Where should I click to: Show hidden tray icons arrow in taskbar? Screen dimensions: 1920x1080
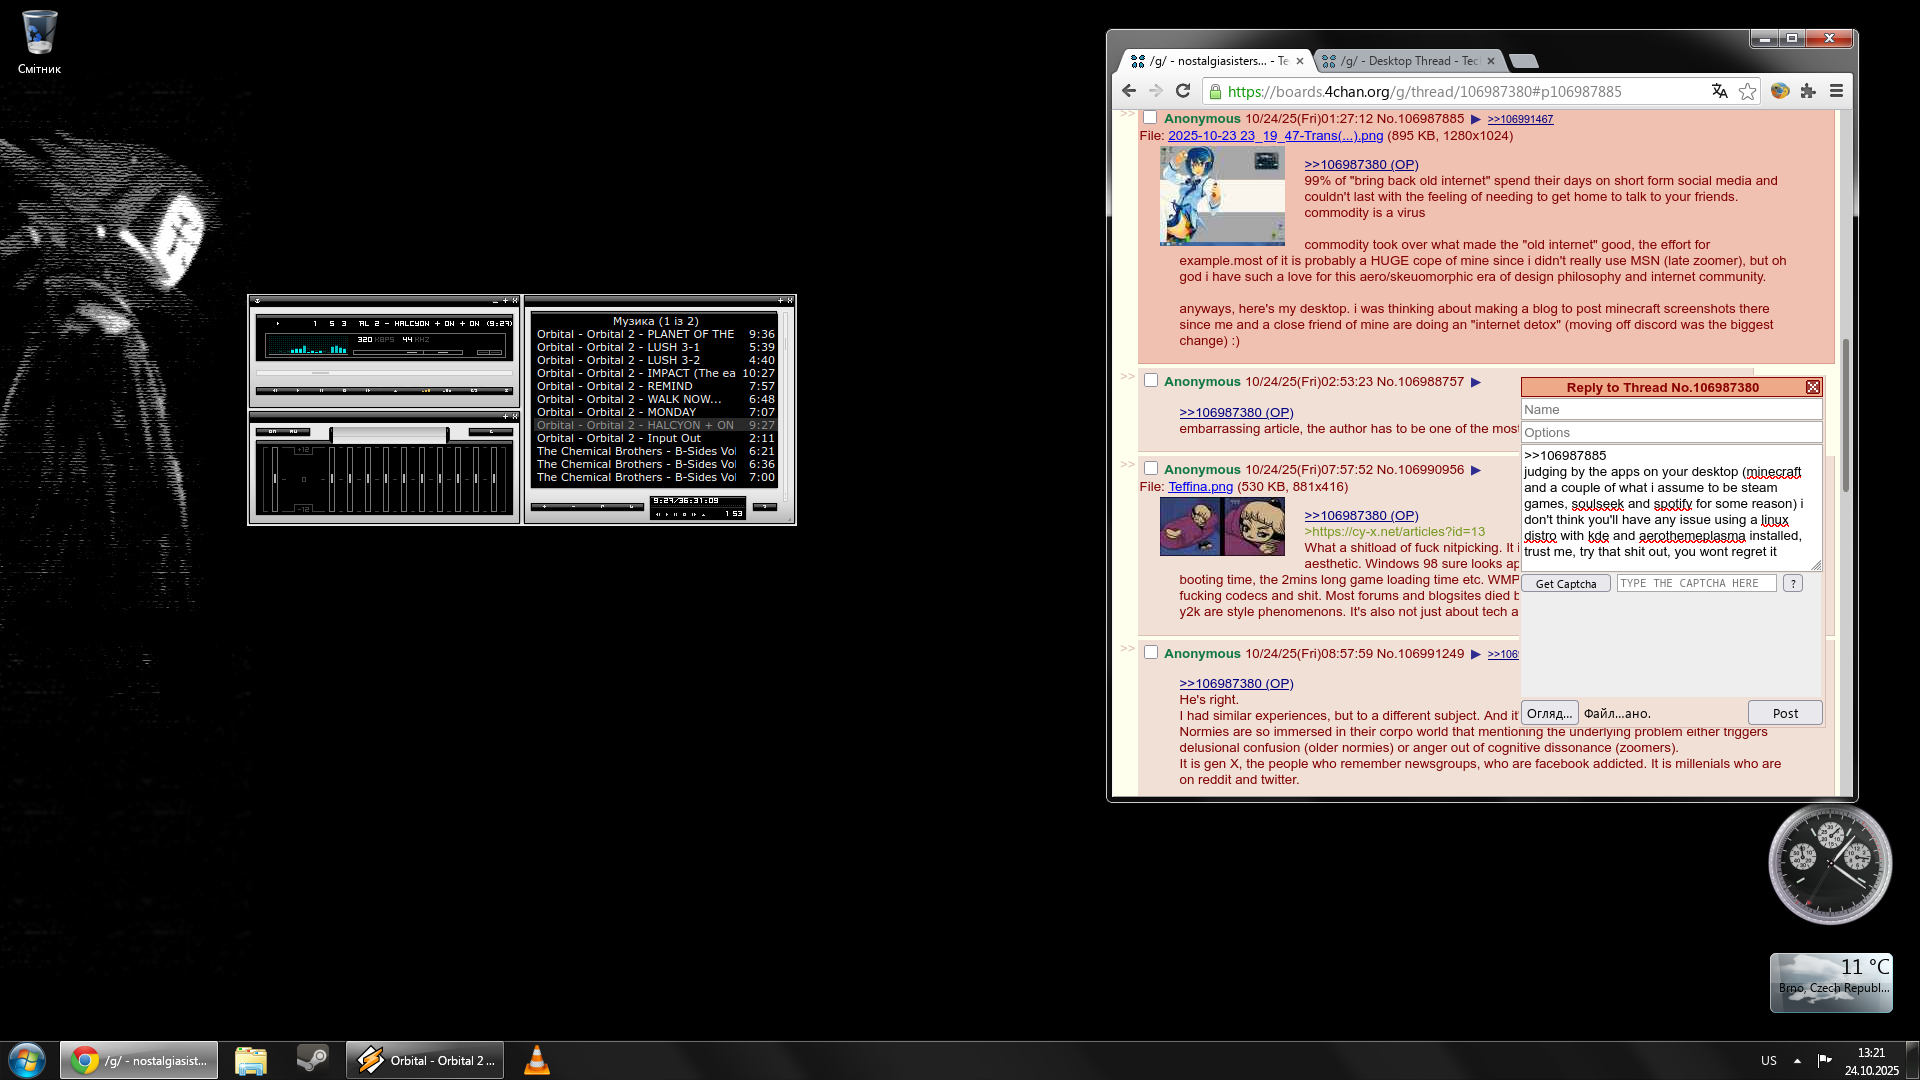[x=1797, y=1061]
